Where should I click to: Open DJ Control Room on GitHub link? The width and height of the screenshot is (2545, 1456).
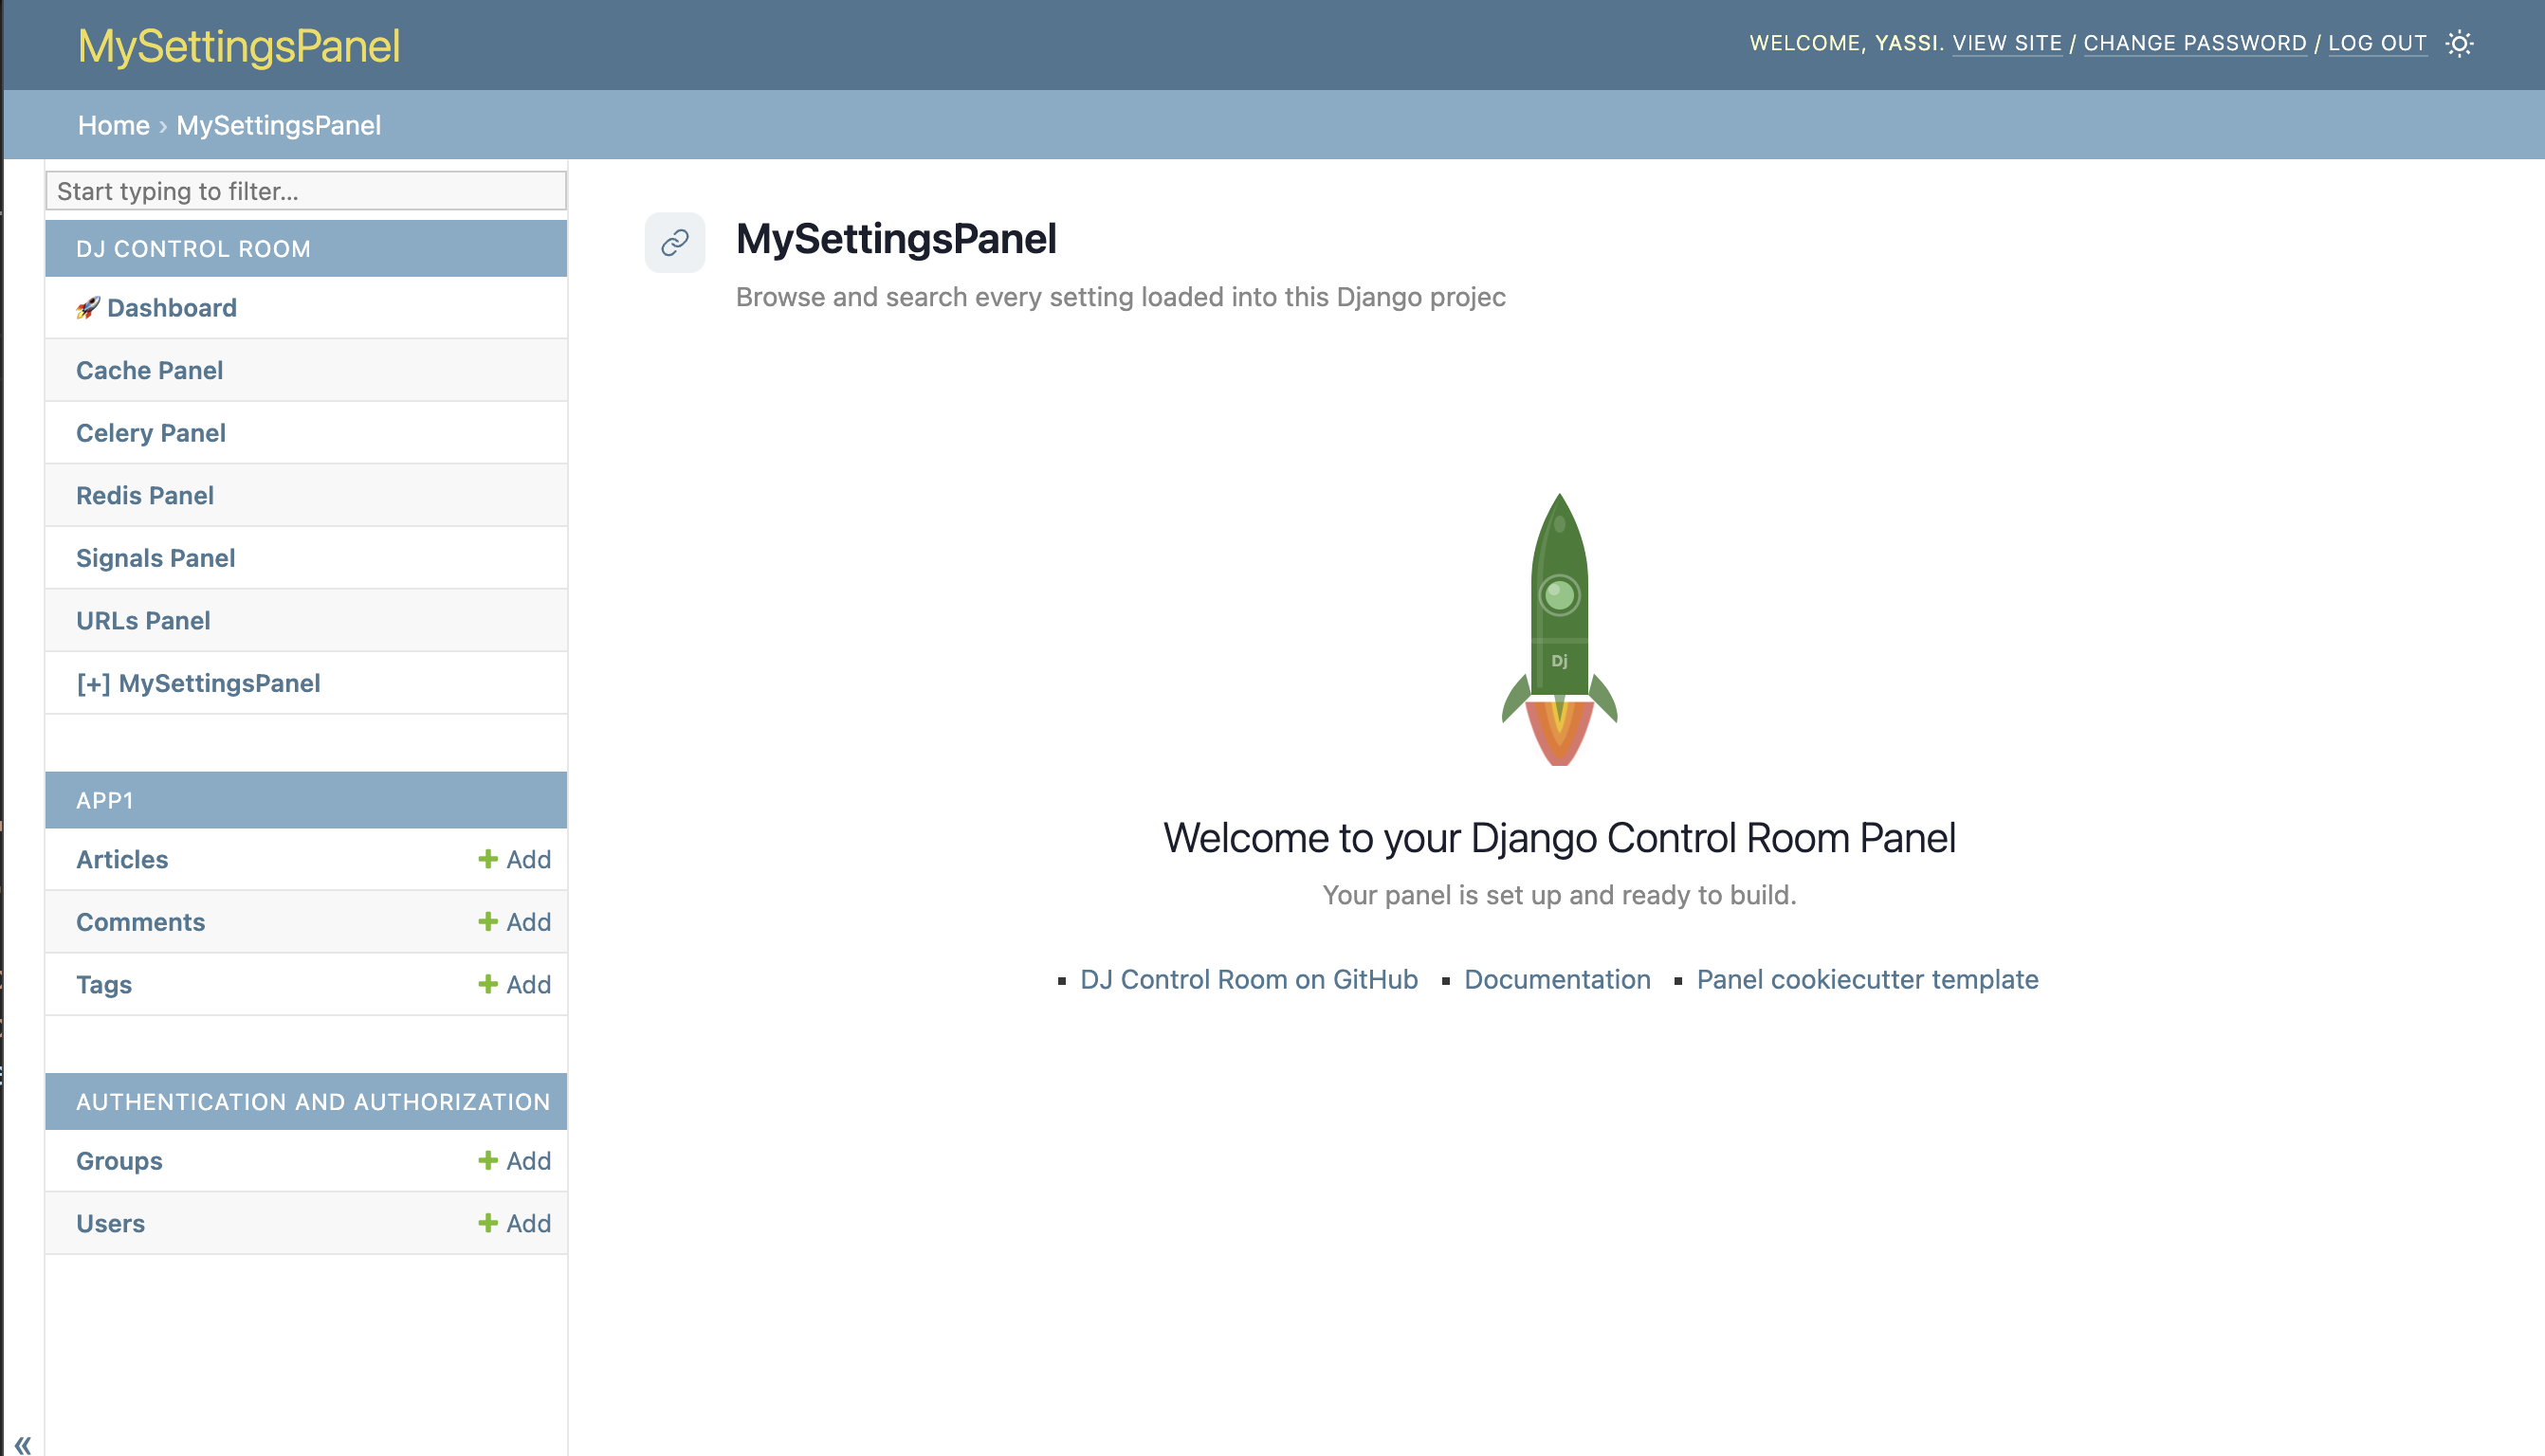pyautogui.click(x=1249, y=979)
